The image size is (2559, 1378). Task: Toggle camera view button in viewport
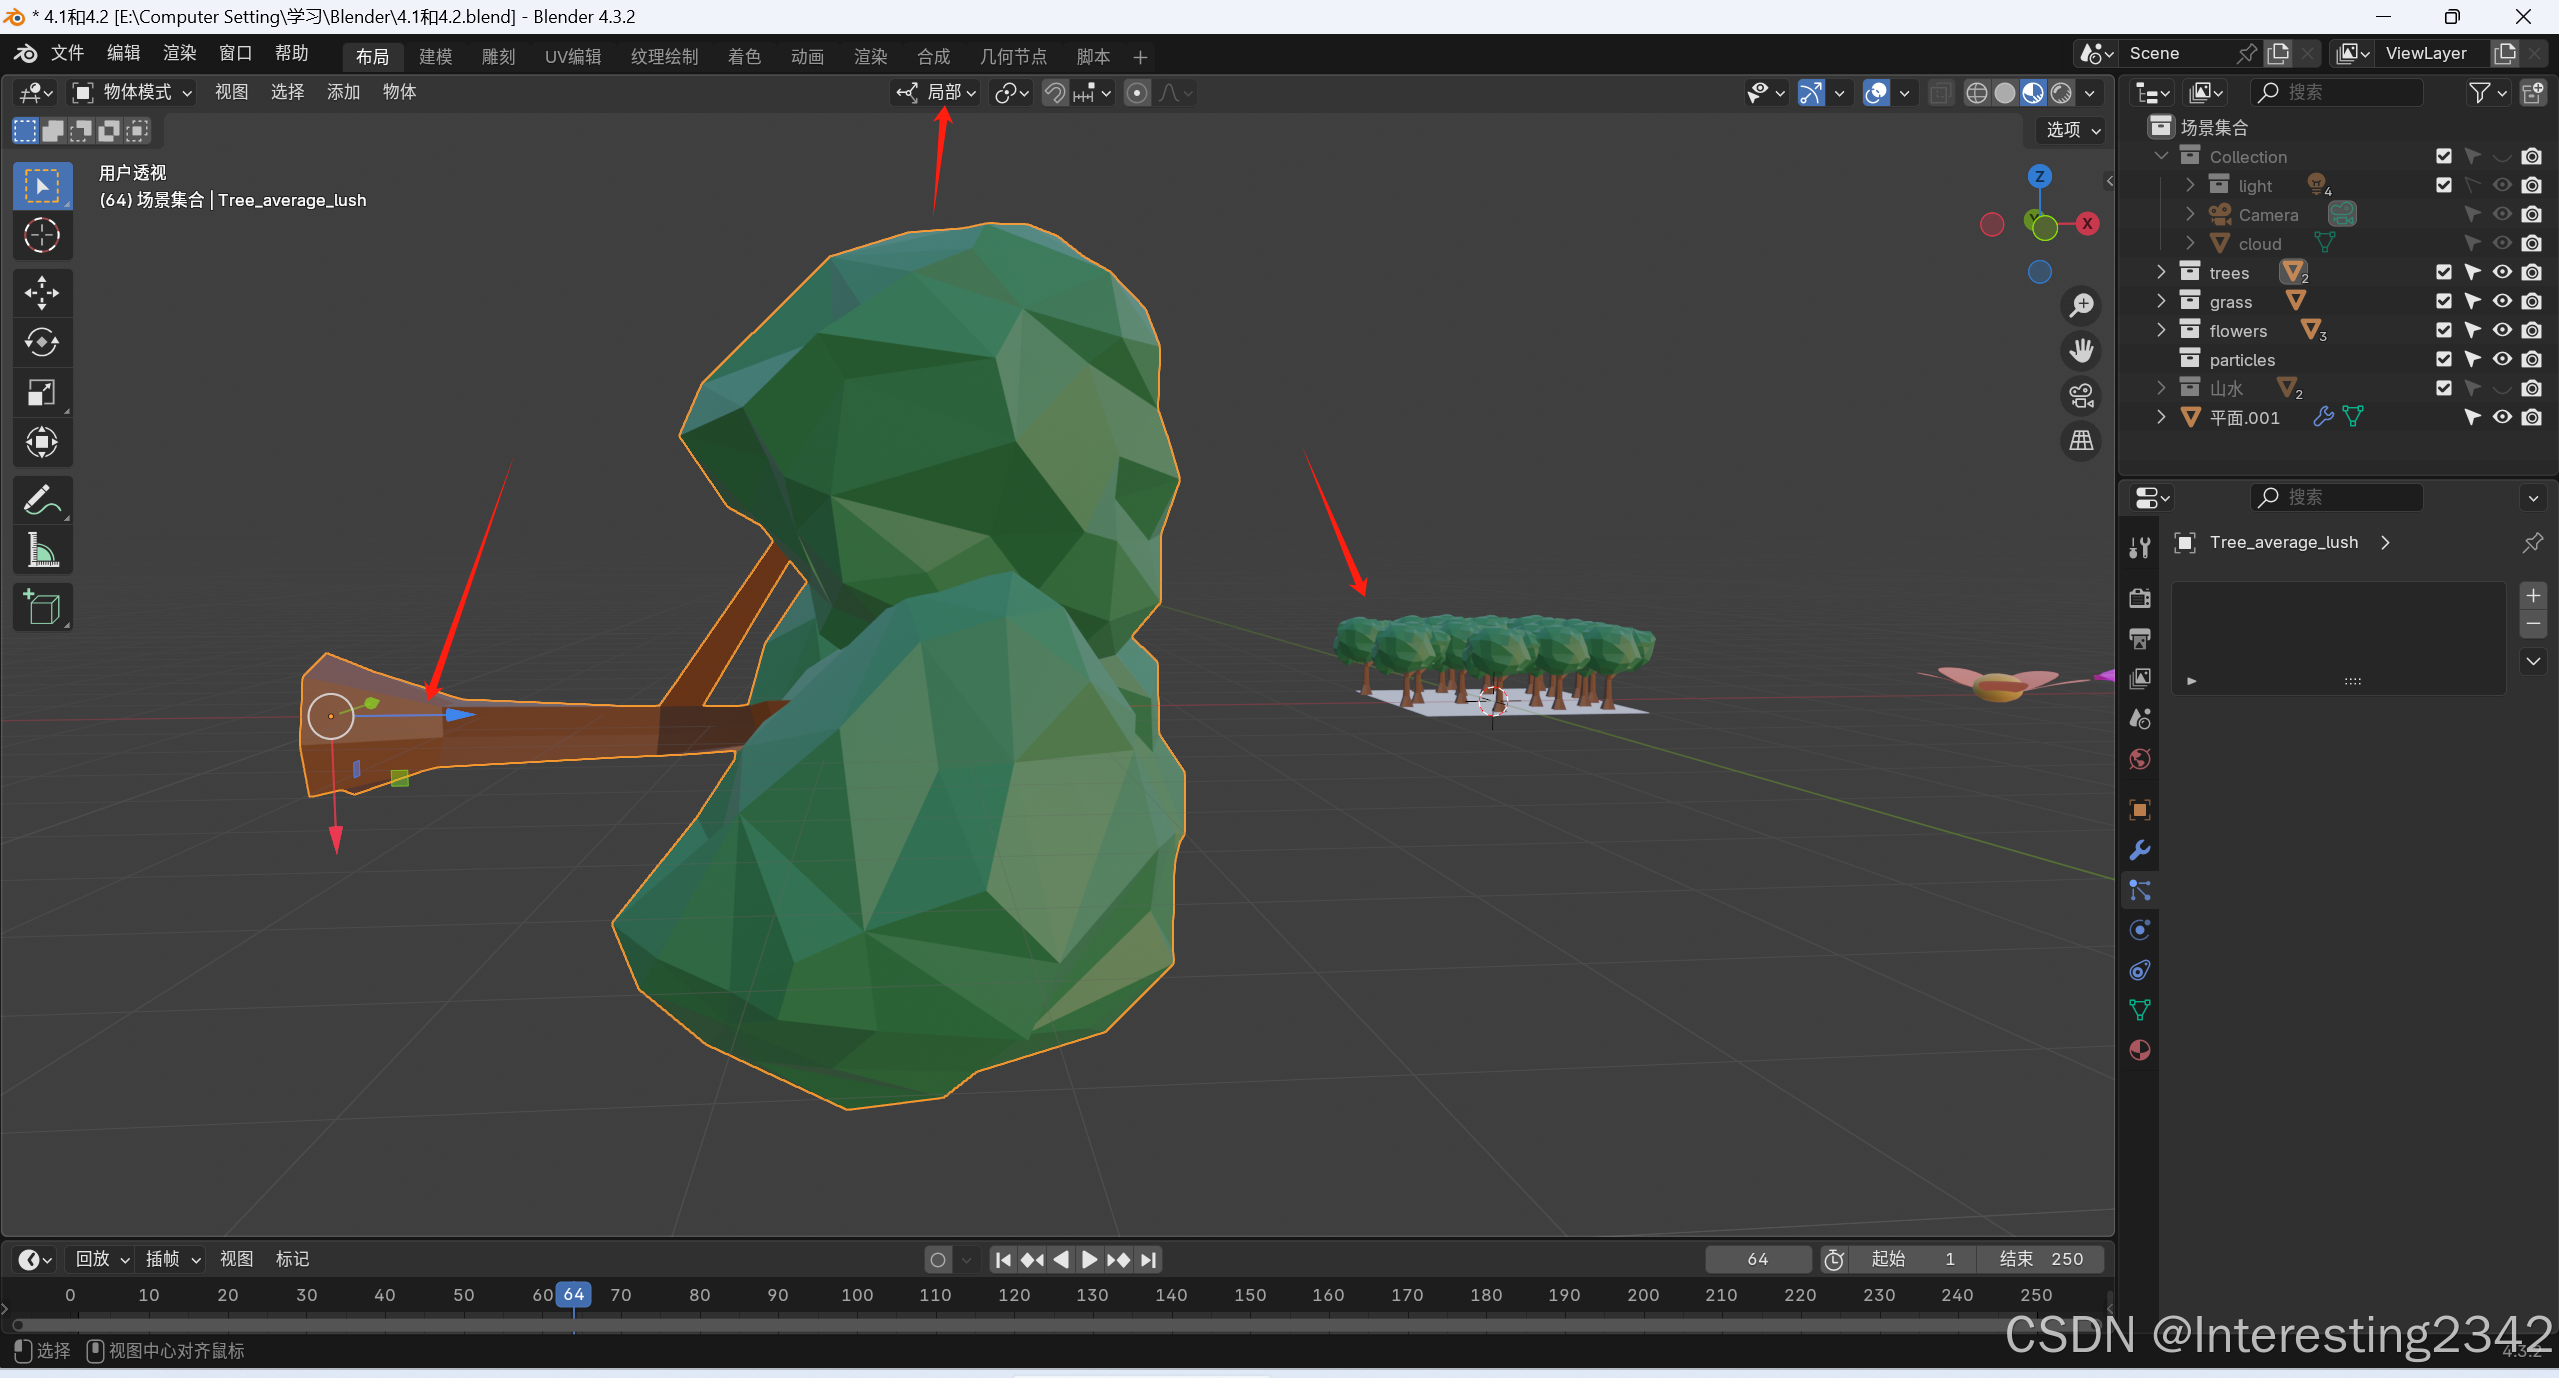click(2081, 396)
